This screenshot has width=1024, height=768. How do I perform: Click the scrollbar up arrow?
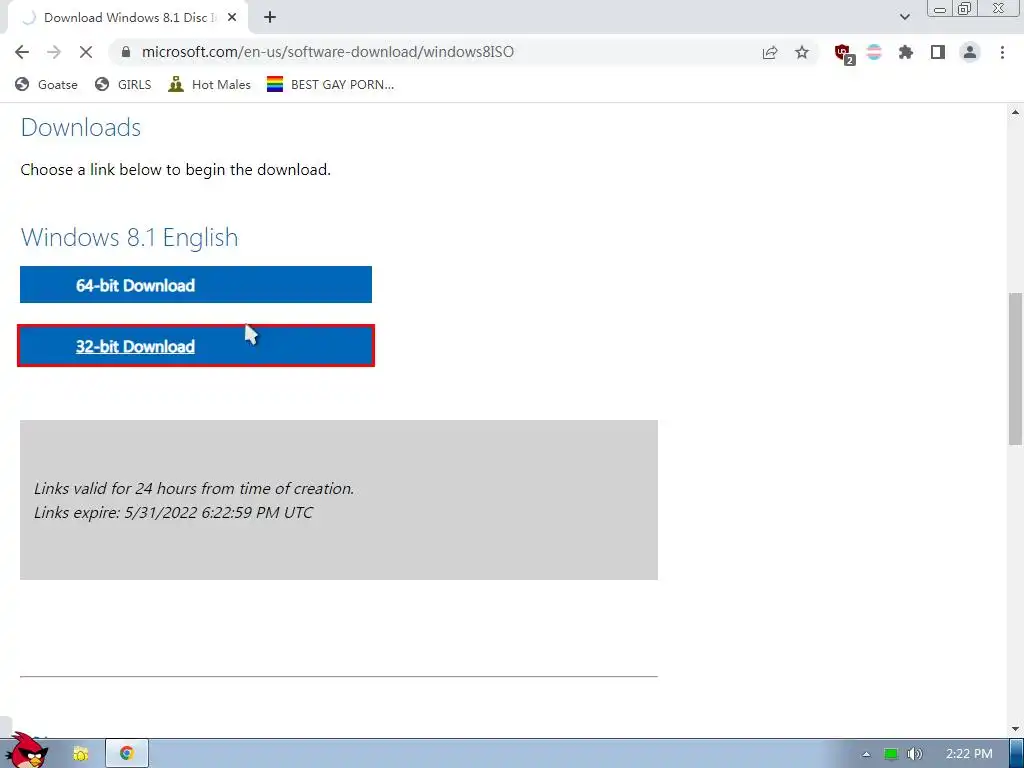[x=1016, y=112]
